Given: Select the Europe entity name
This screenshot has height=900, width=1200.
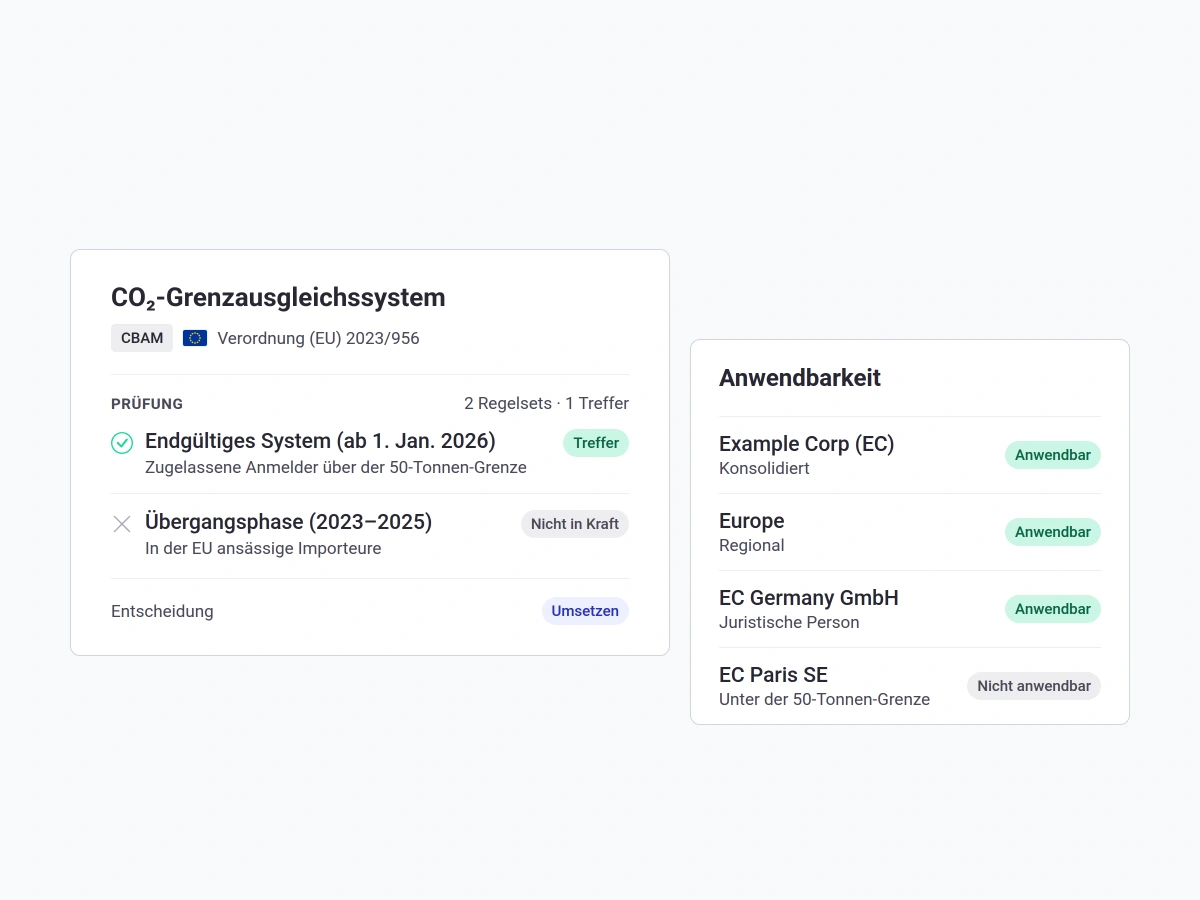Looking at the screenshot, I should pyautogui.click(x=751, y=521).
